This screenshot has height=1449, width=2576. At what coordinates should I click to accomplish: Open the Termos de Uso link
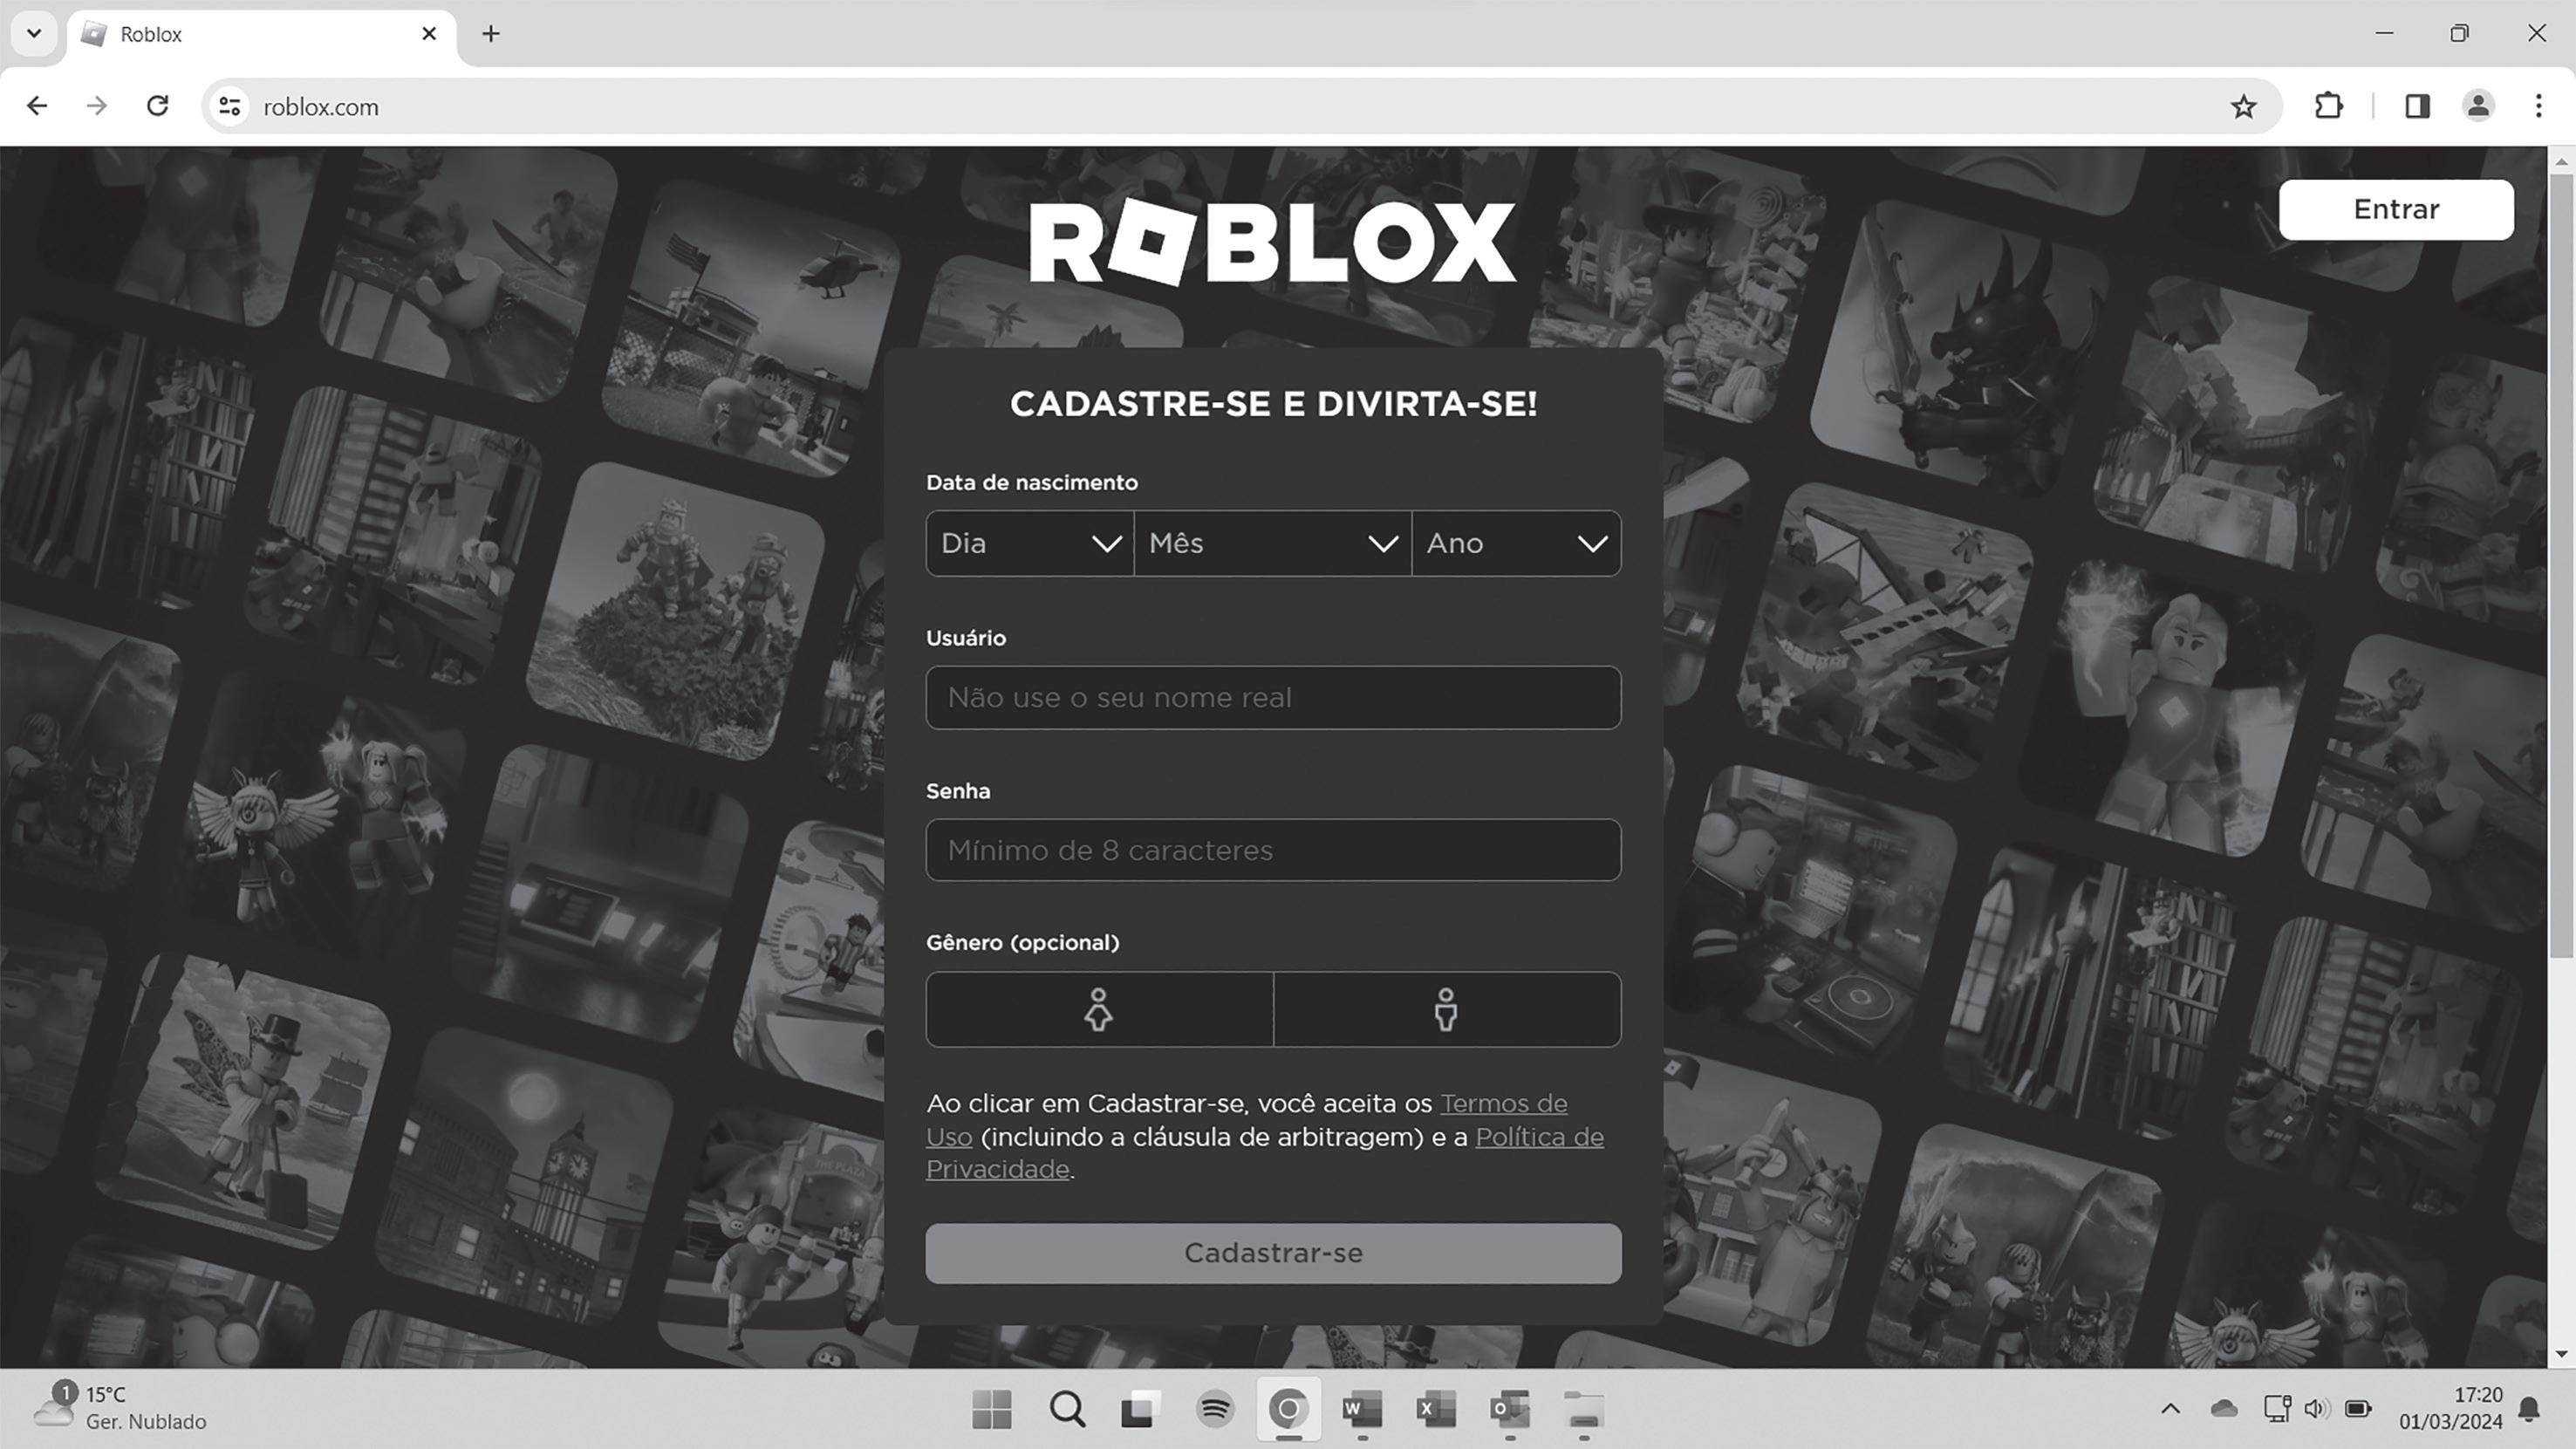1502,1104
